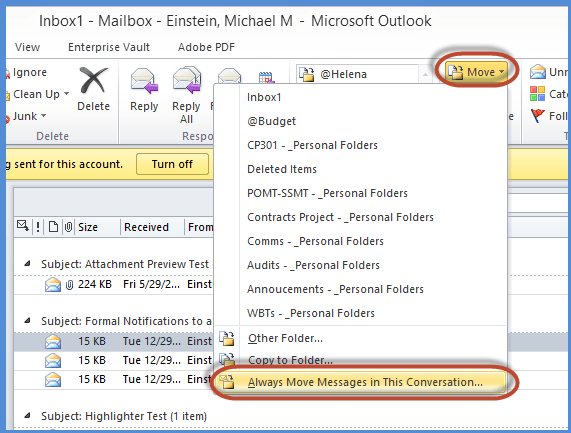
Task: Open the View ribbon tab
Action: point(27,47)
